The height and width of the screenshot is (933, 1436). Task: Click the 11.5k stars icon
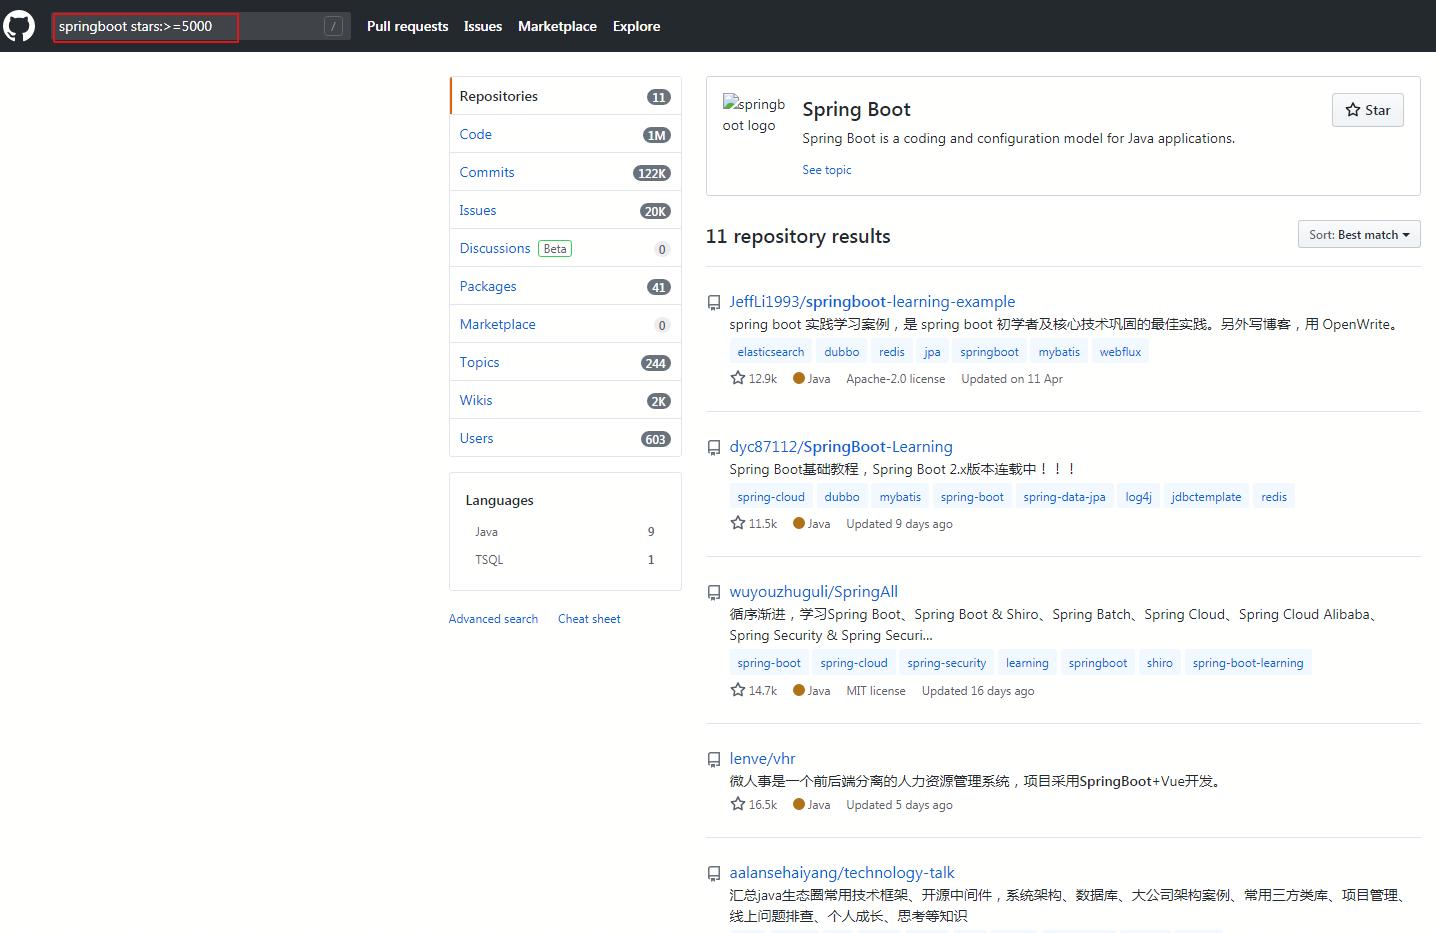pyautogui.click(x=738, y=523)
